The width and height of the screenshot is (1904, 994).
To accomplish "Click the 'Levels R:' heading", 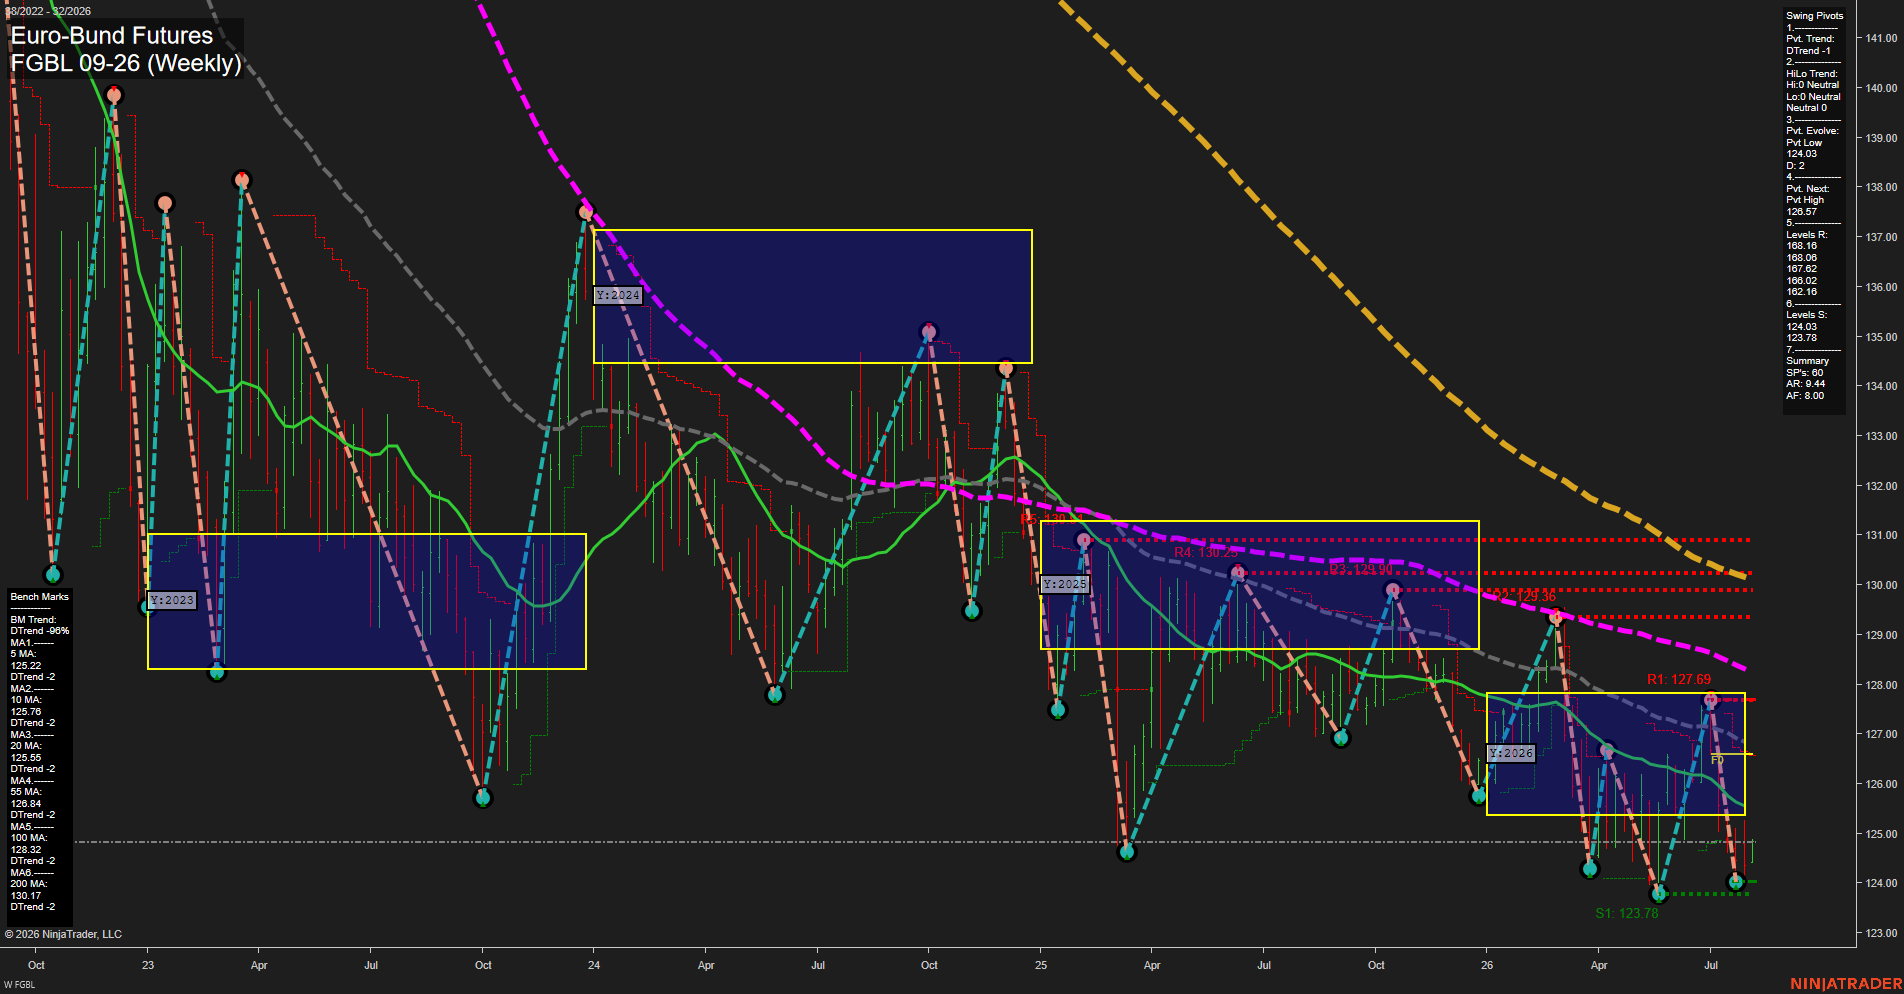I will tap(1806, 235).
